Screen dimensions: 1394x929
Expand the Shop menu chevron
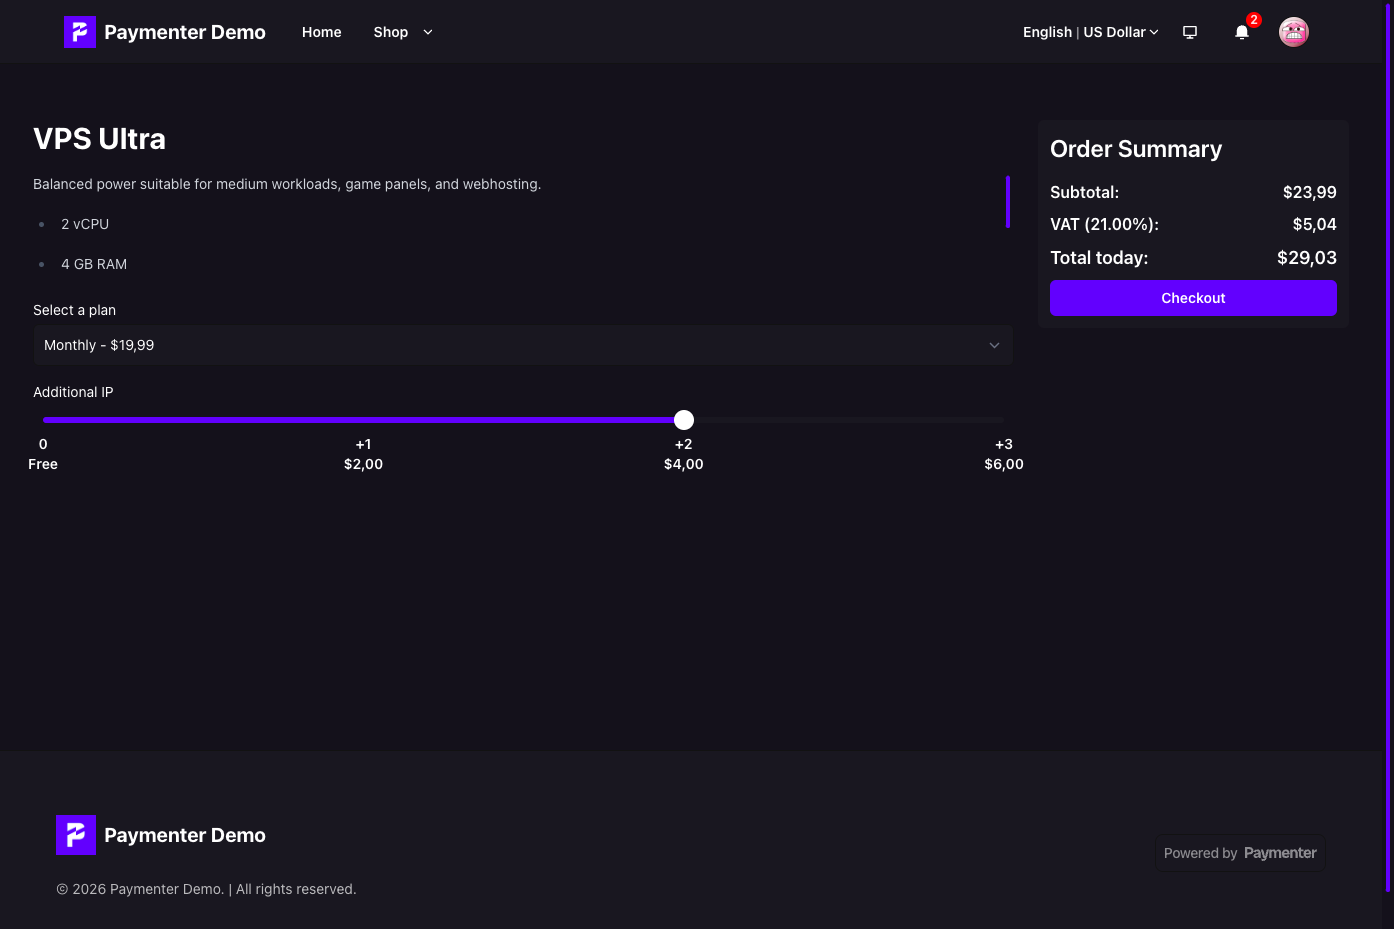[428, 32]
